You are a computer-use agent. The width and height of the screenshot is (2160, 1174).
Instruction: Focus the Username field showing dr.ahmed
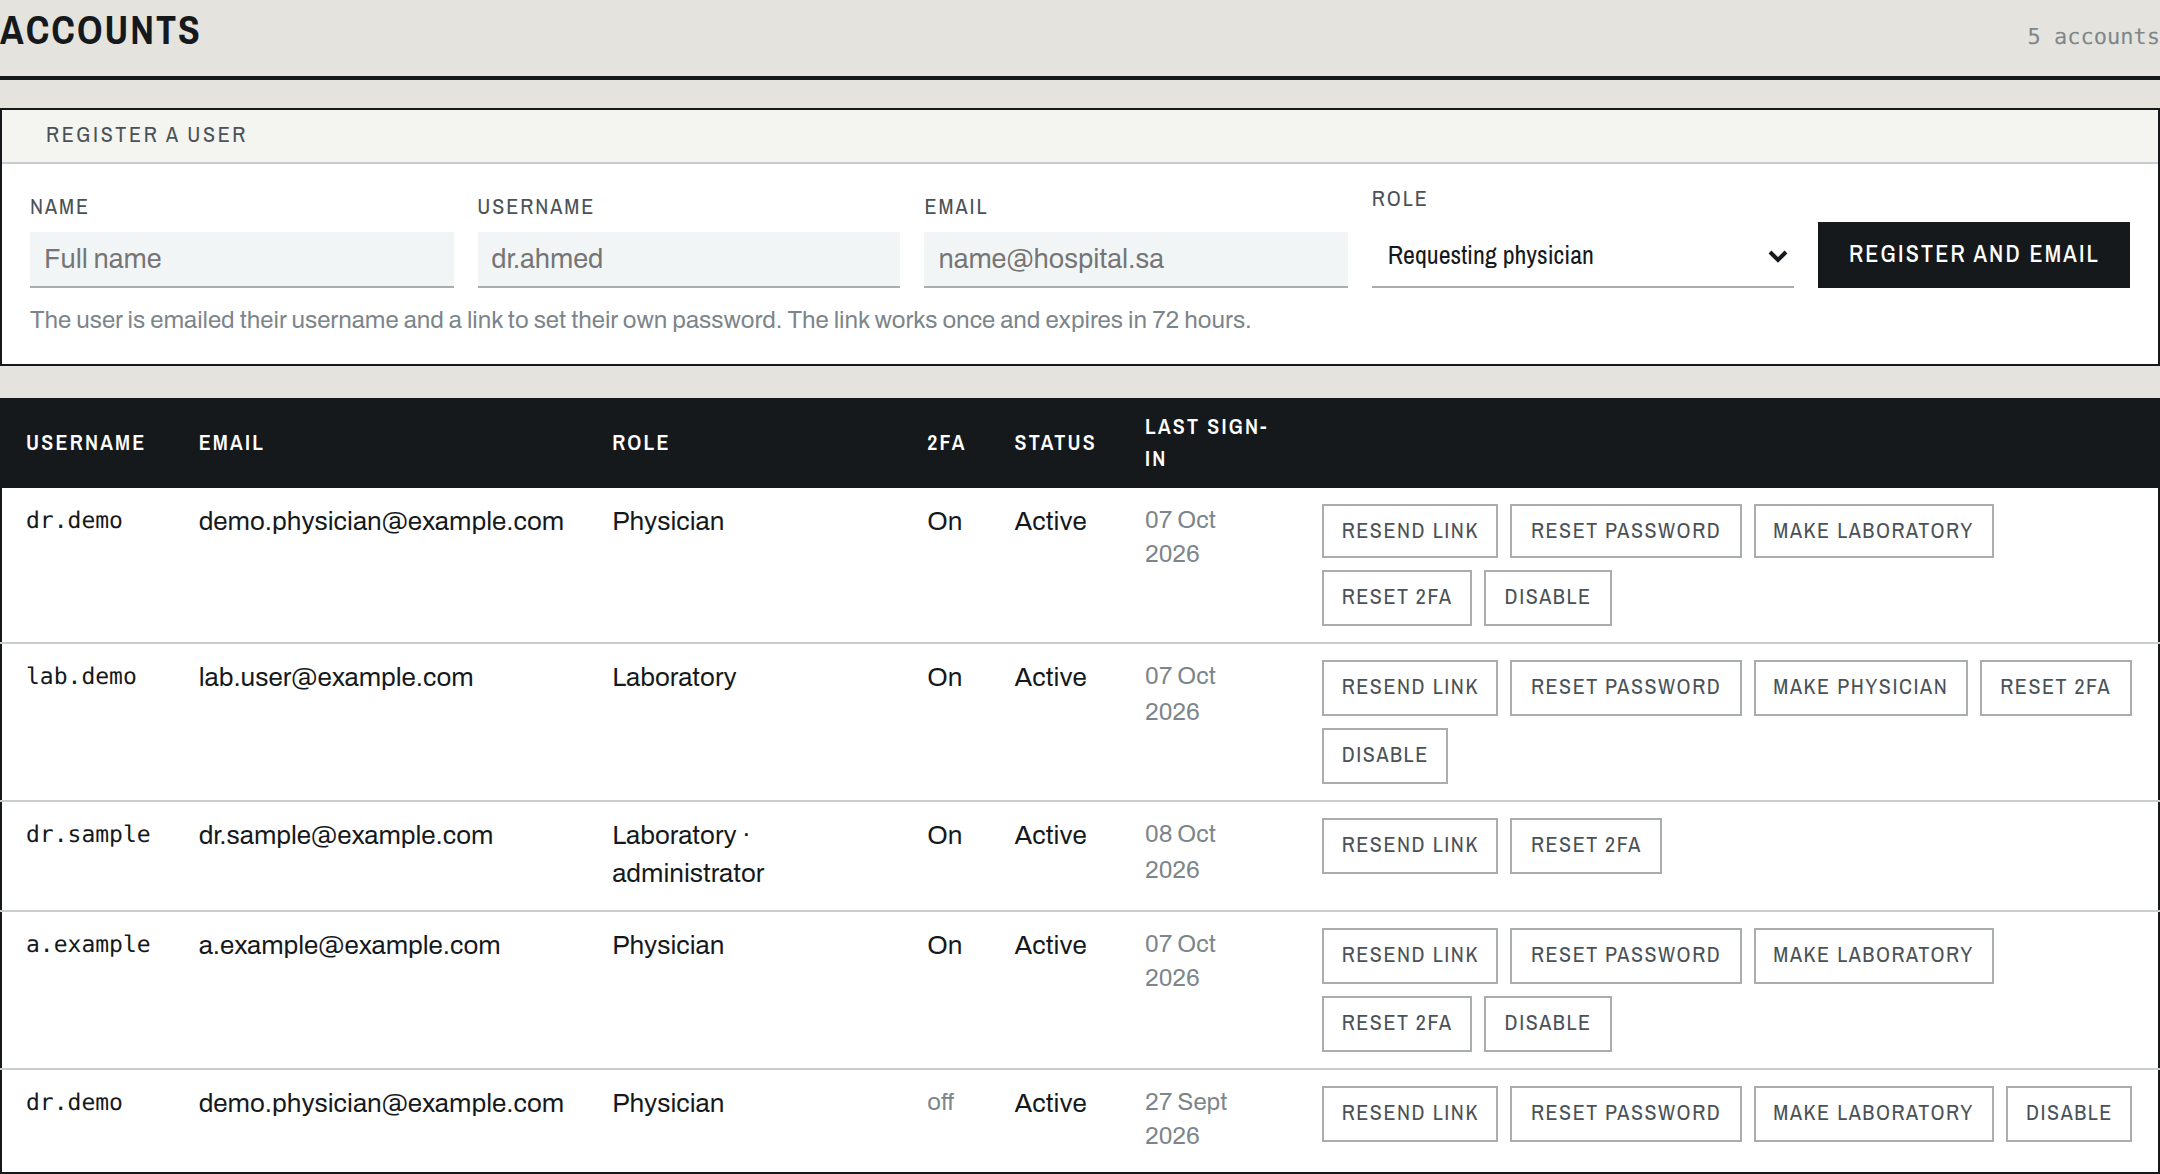click(x=688, y=259)
